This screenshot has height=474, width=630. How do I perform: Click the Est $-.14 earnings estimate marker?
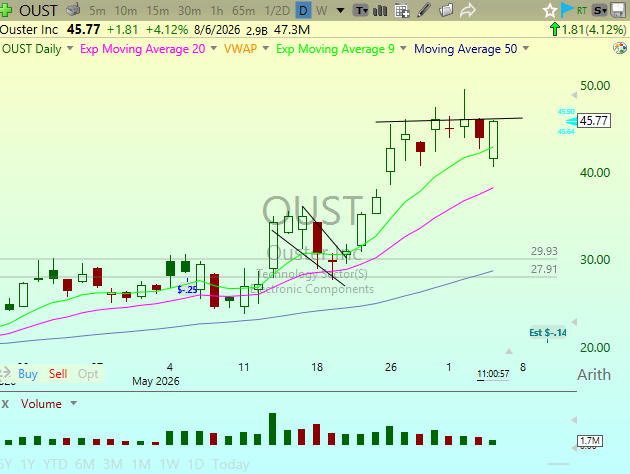click(548, 333)
